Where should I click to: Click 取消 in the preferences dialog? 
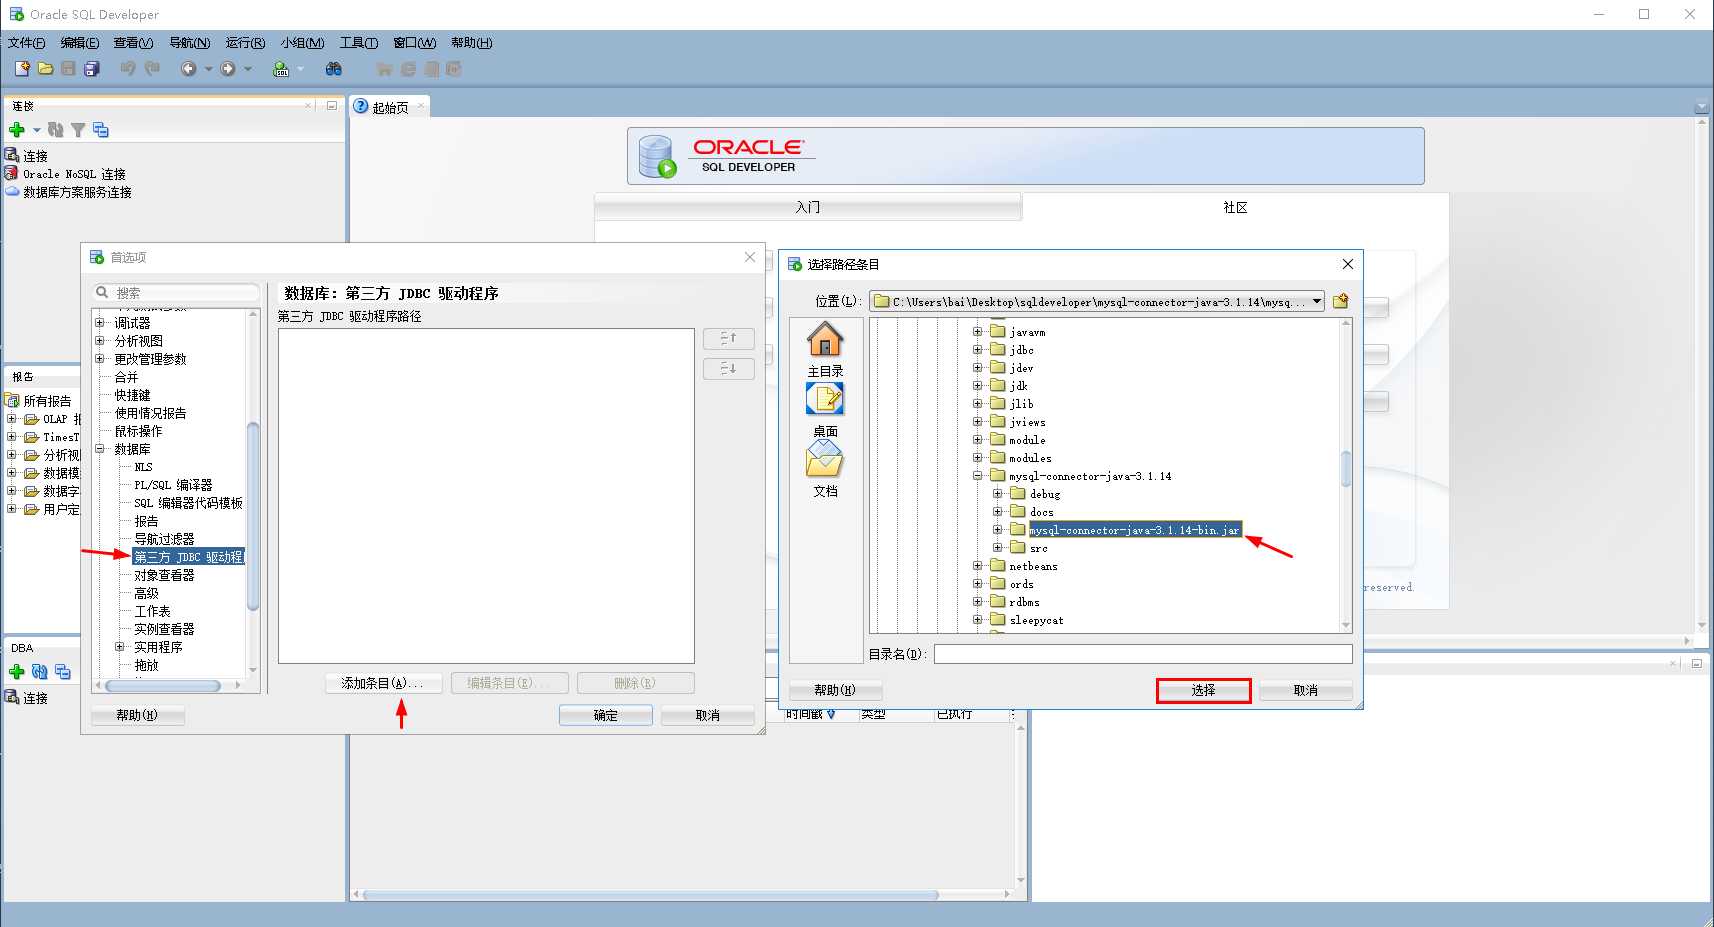(x=708, y=715)
